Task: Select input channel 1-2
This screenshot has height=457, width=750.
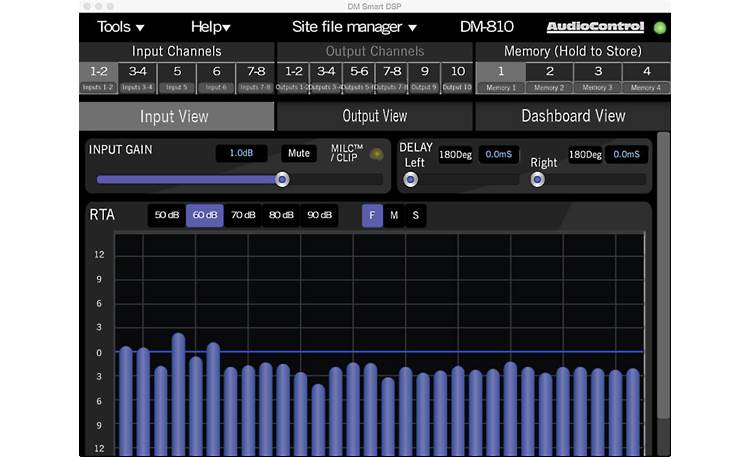Action: click(x=99, y=78)
